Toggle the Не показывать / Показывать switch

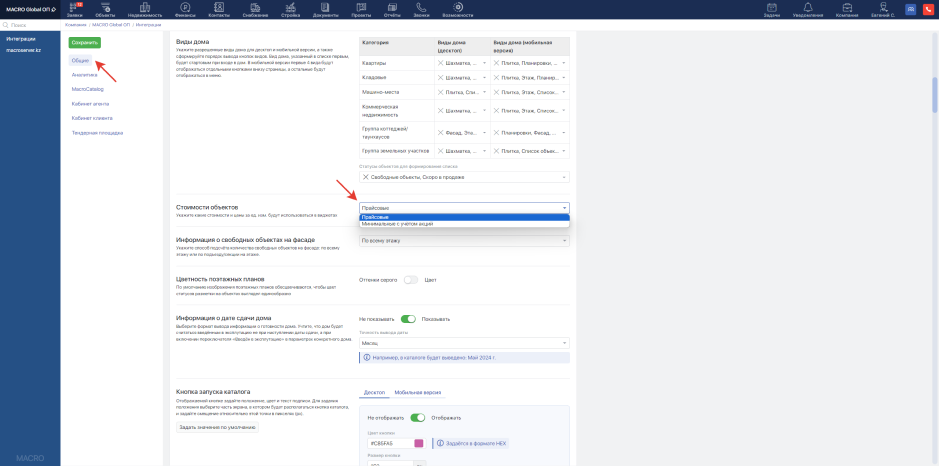click(407, 319)
